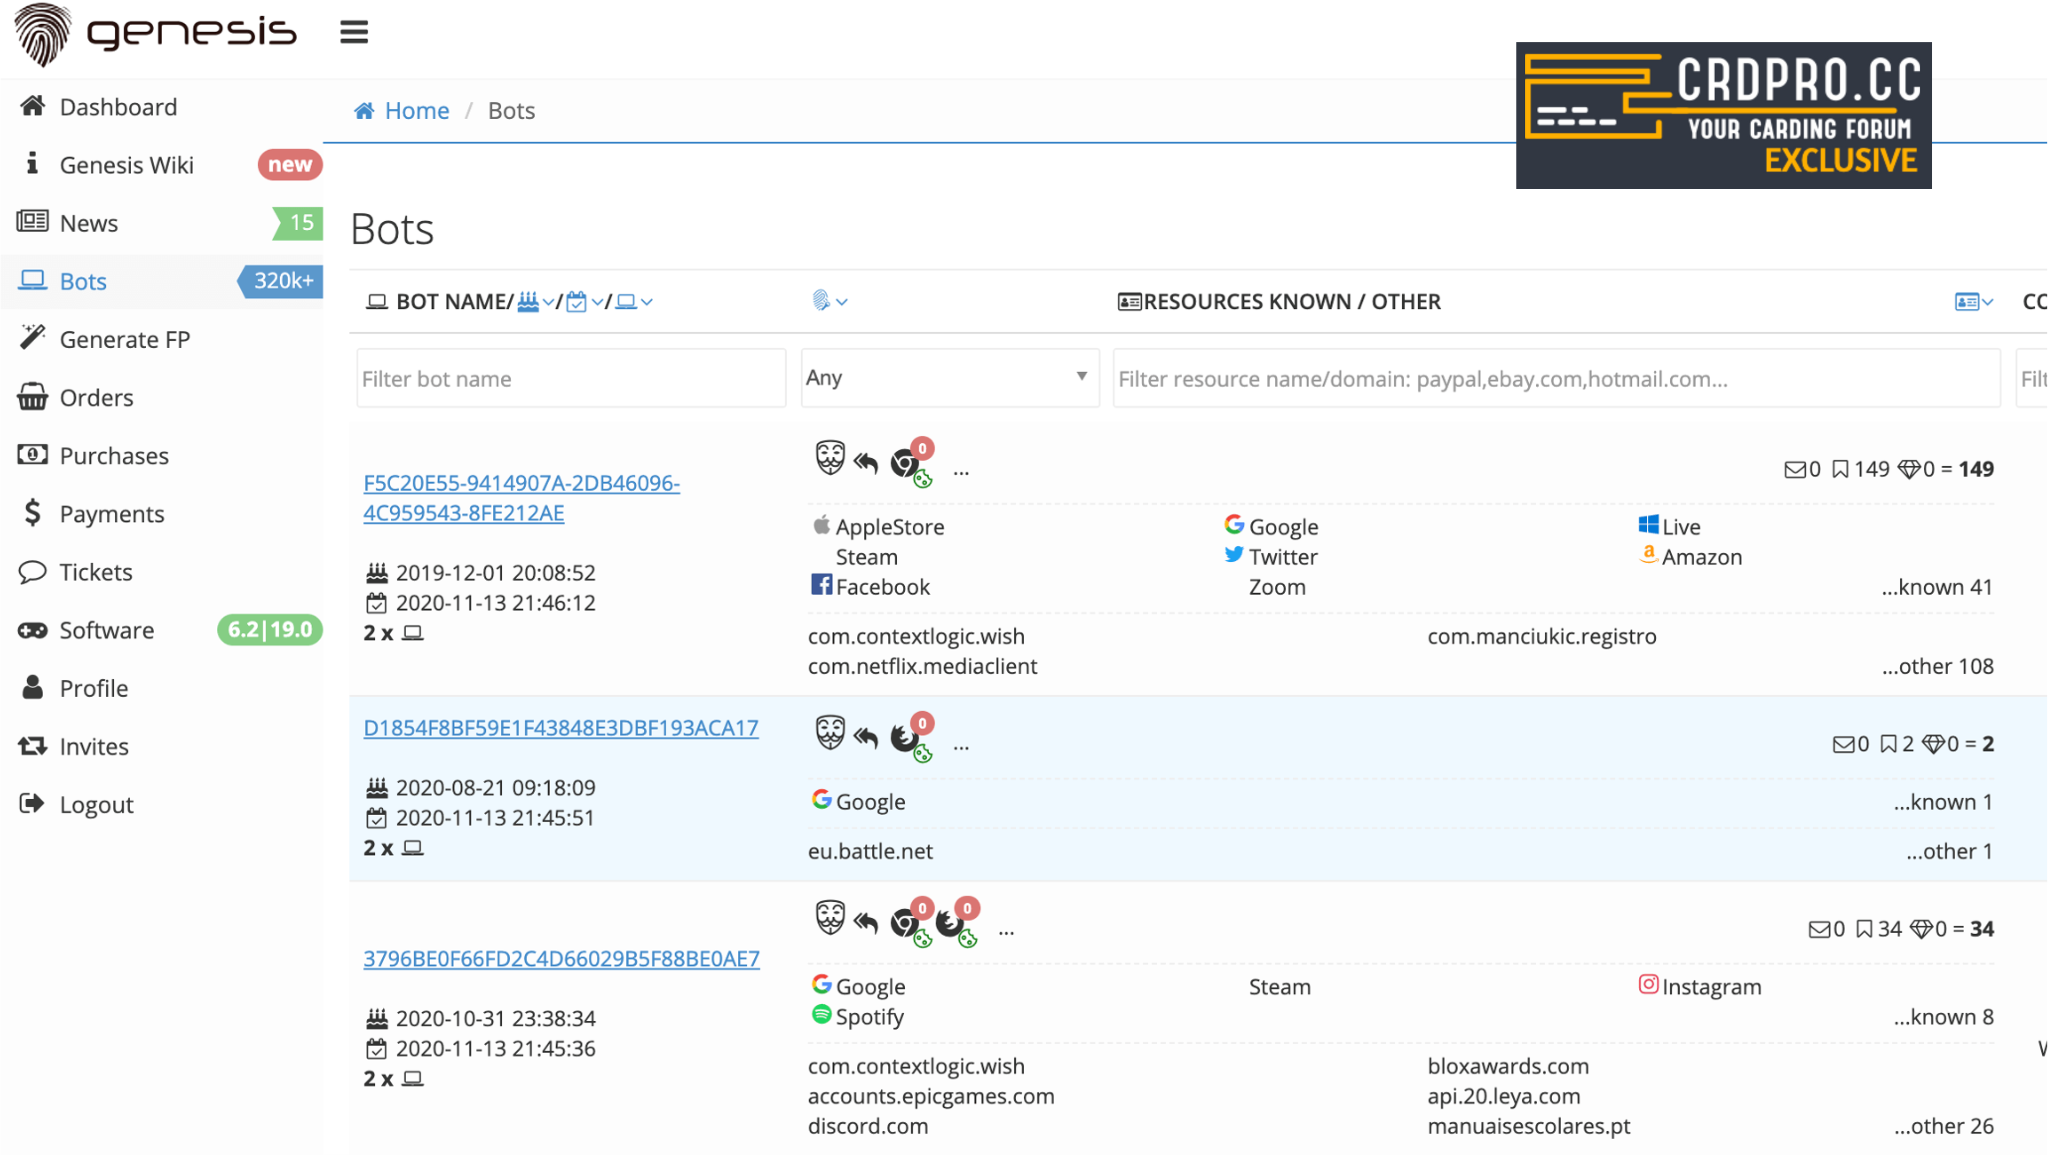Click the ellipsis after the third bot's browser icons
This screenshot has width=2048, height=1155.
(1006, 931)
